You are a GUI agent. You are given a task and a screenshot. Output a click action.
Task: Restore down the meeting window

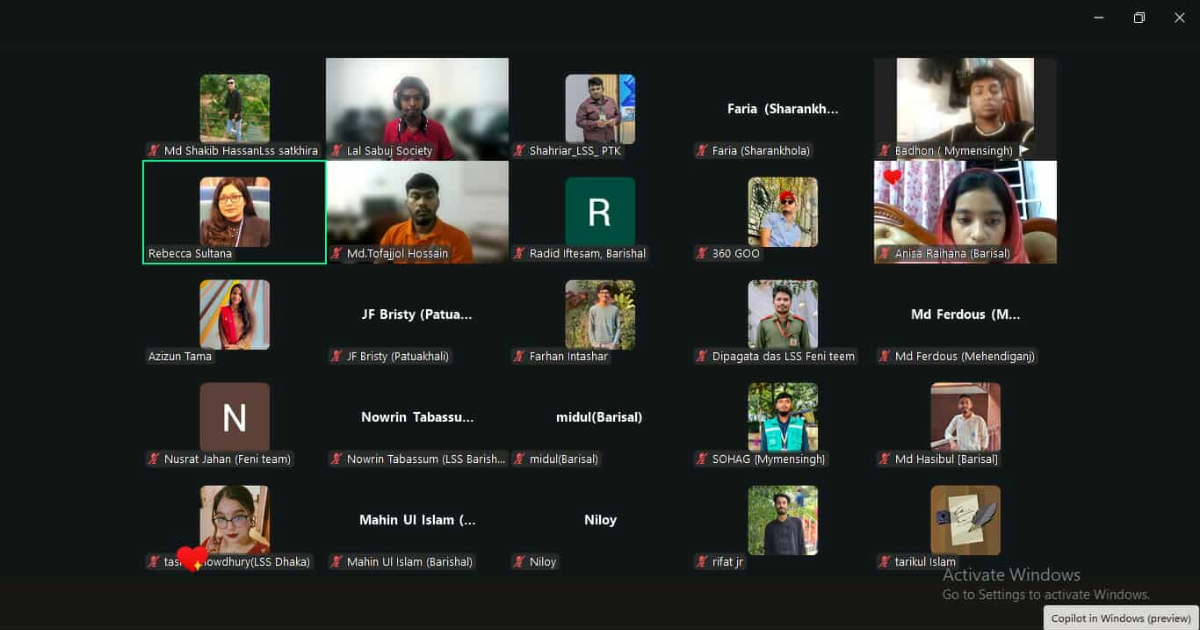pyautogui.click(x=1138, y=18)
